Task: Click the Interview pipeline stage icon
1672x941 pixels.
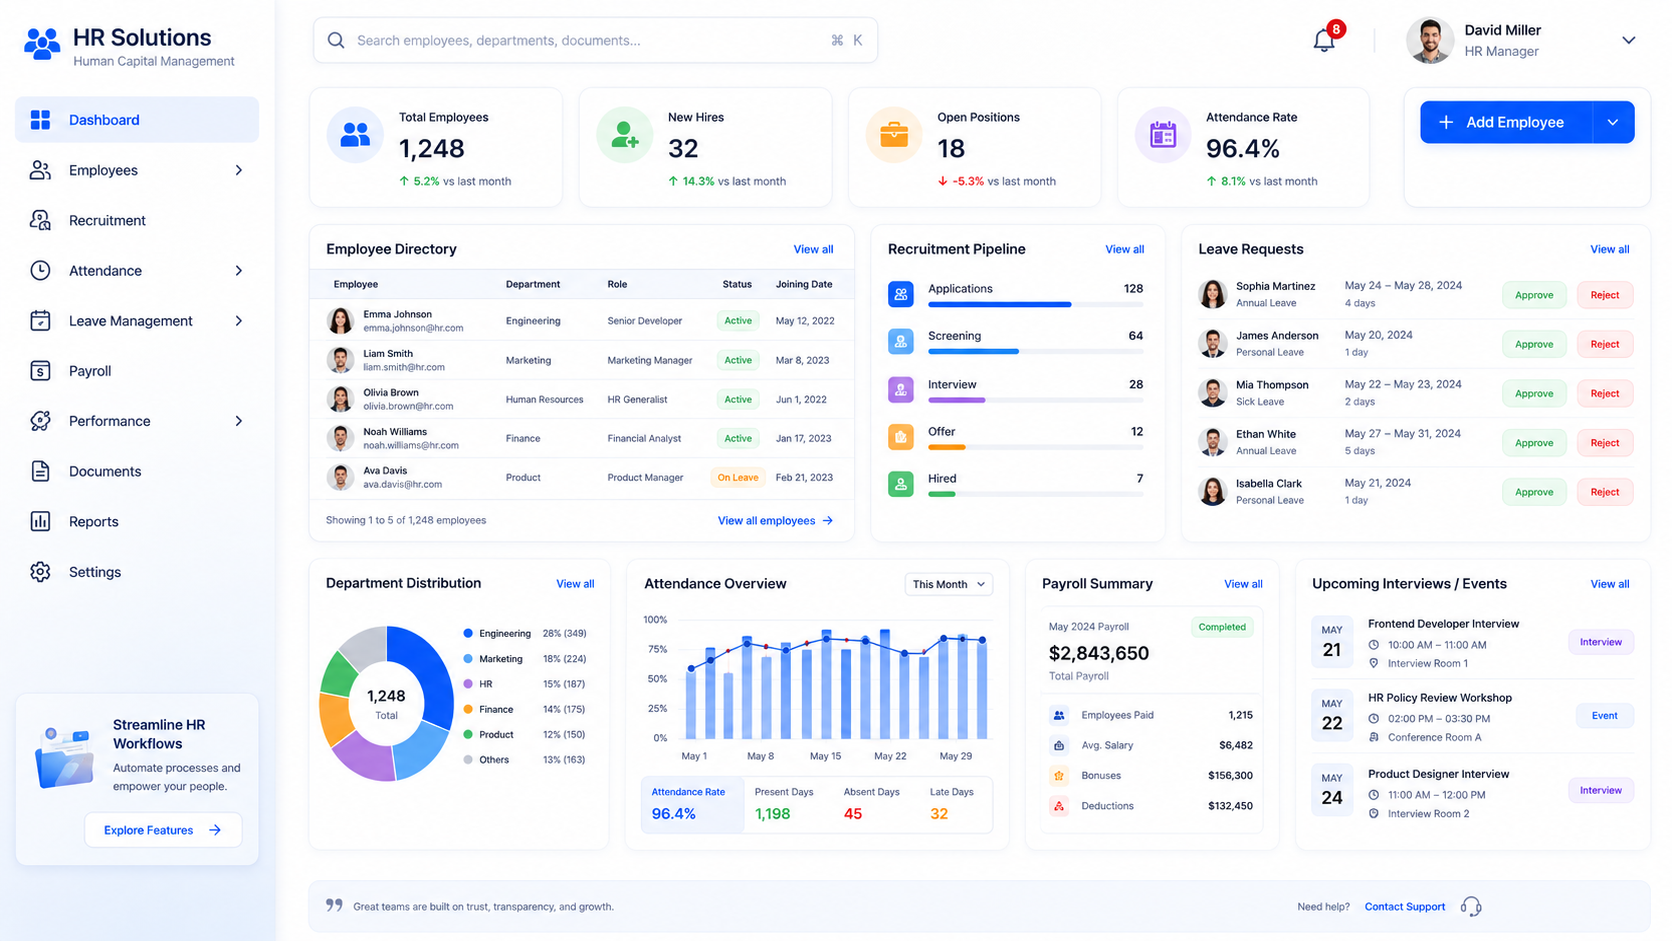Action: click(900, 389)
